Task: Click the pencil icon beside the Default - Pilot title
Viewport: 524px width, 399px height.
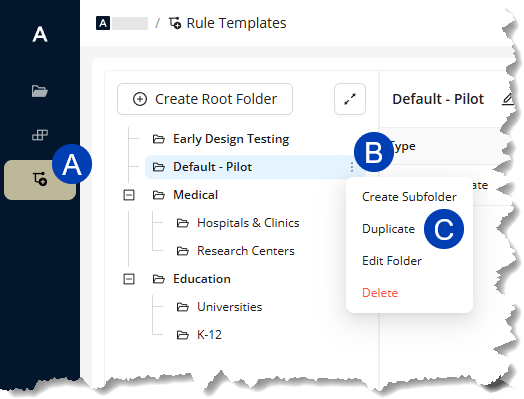Action: pyautogui.click(x=507, y=99)
